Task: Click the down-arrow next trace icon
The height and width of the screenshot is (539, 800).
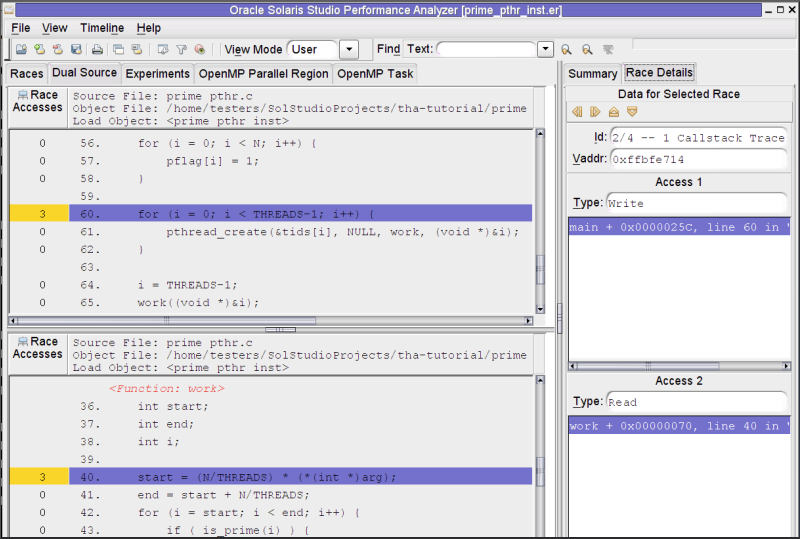Action: click(x=632, y=112)
